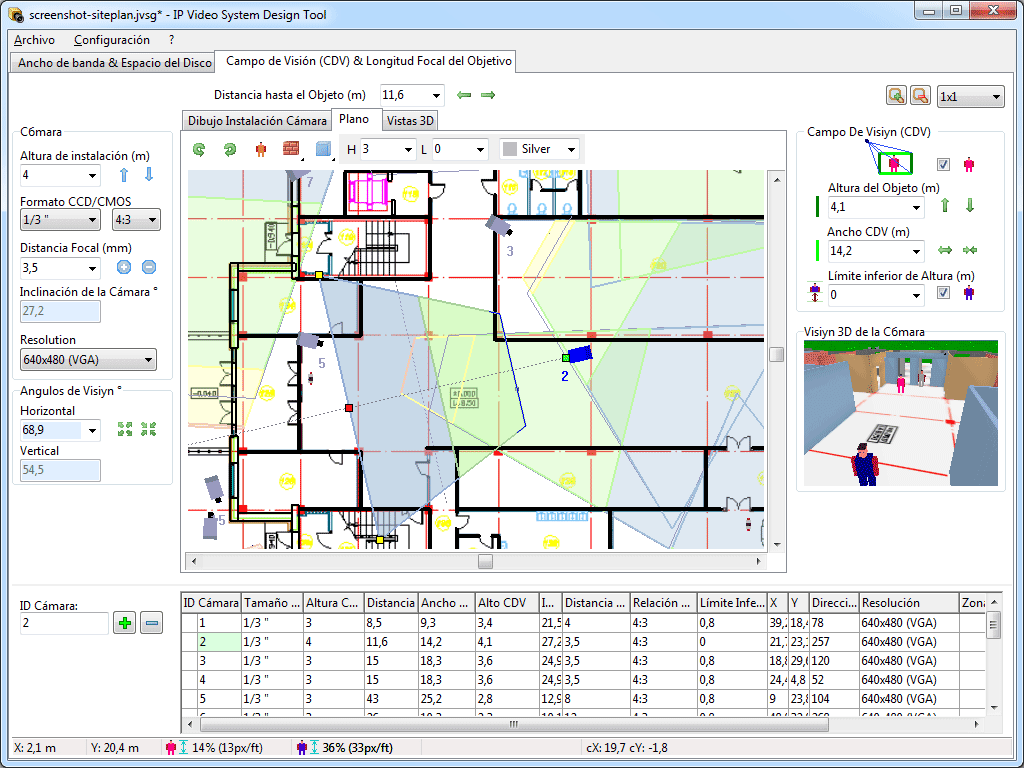Click the green up arrow to raise object height
The height and width of the screenshot is (768, 1024).
pos(943,206)
